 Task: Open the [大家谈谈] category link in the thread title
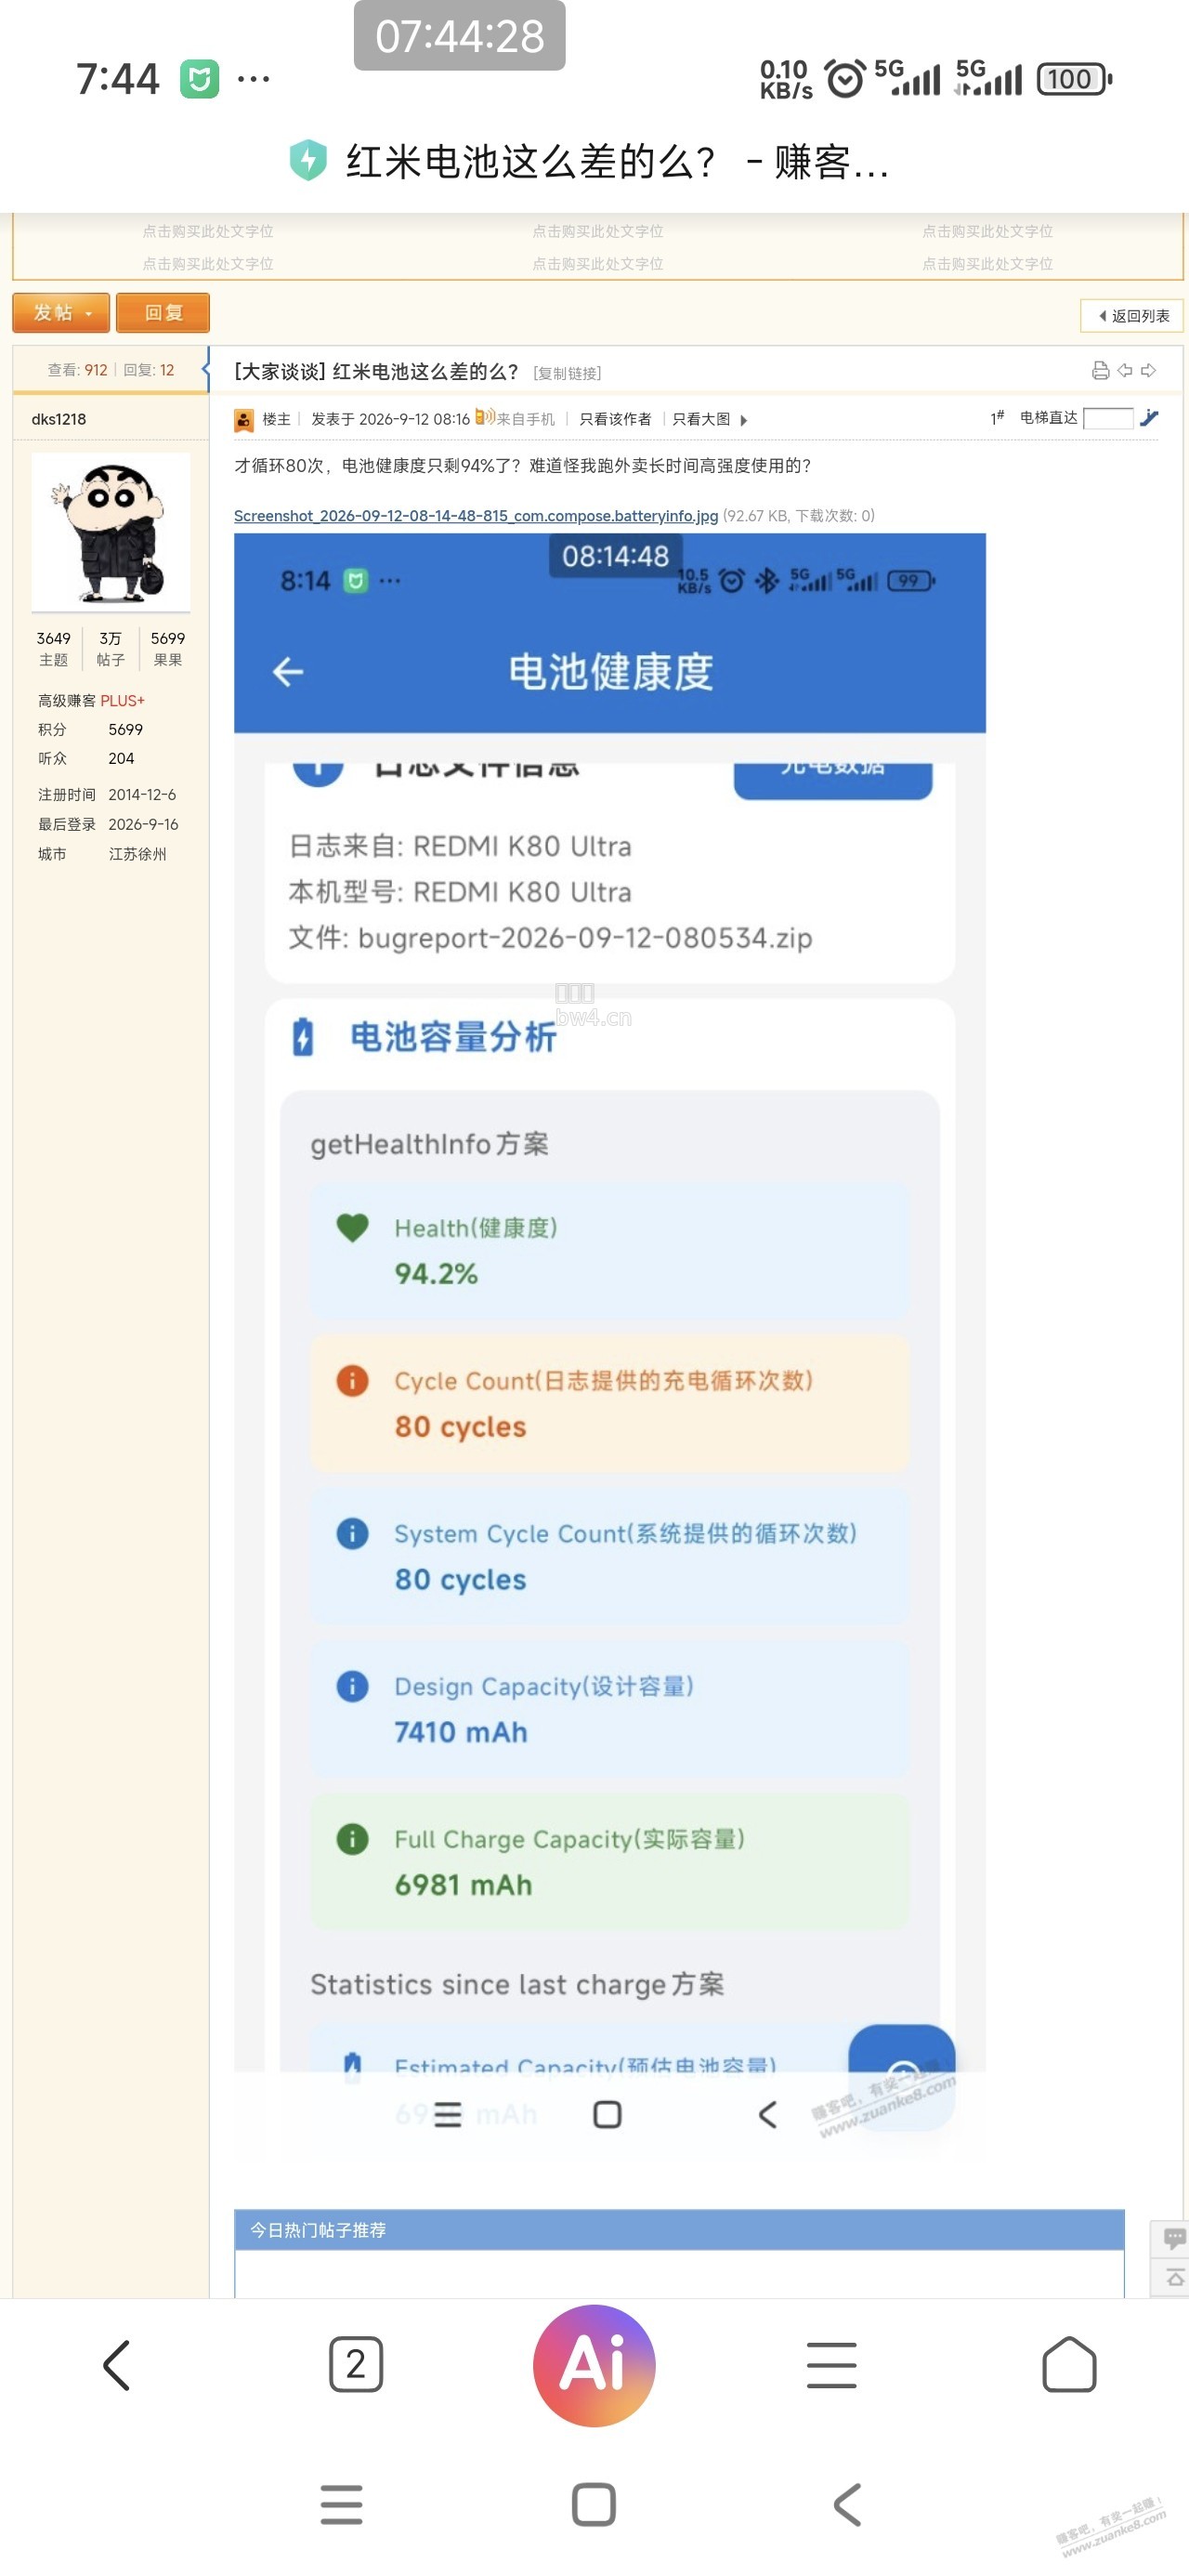tap(280, 372)
